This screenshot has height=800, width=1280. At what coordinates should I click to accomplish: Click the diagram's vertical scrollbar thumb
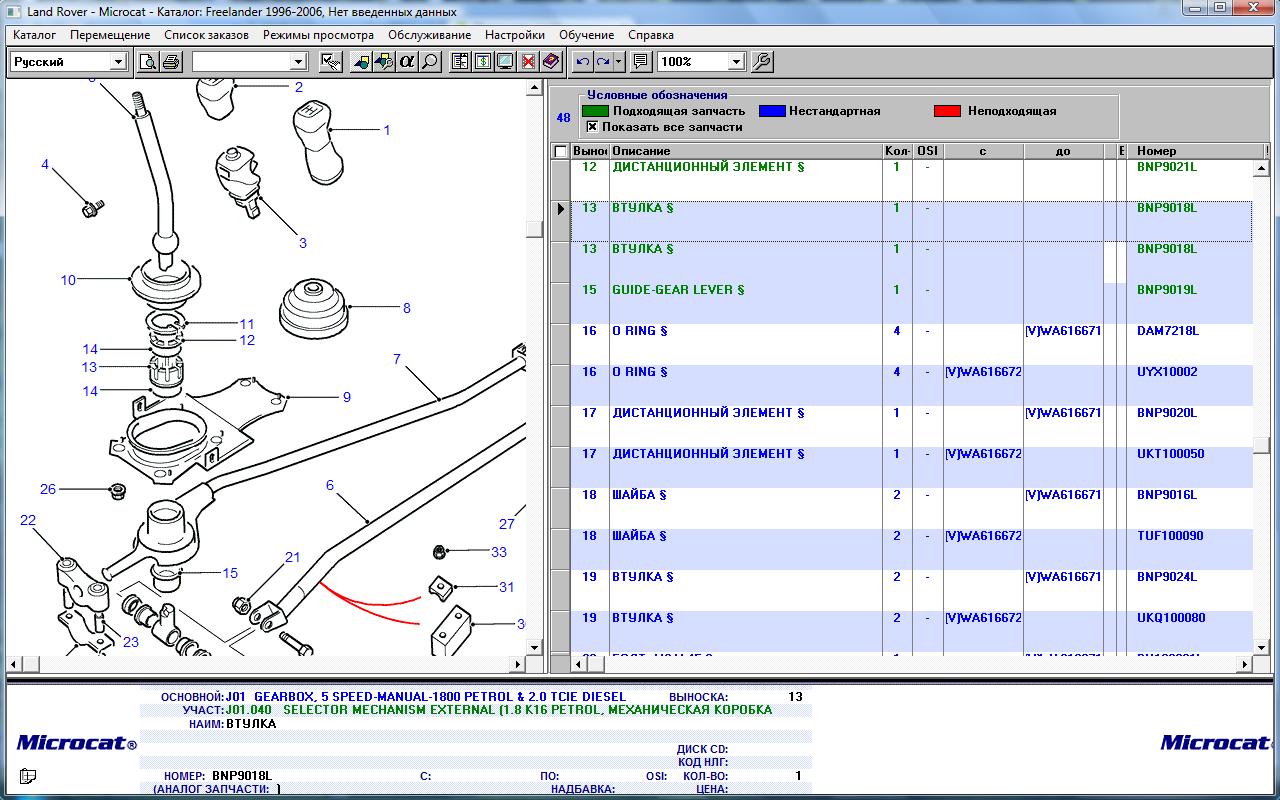click(x=535, y=228)
